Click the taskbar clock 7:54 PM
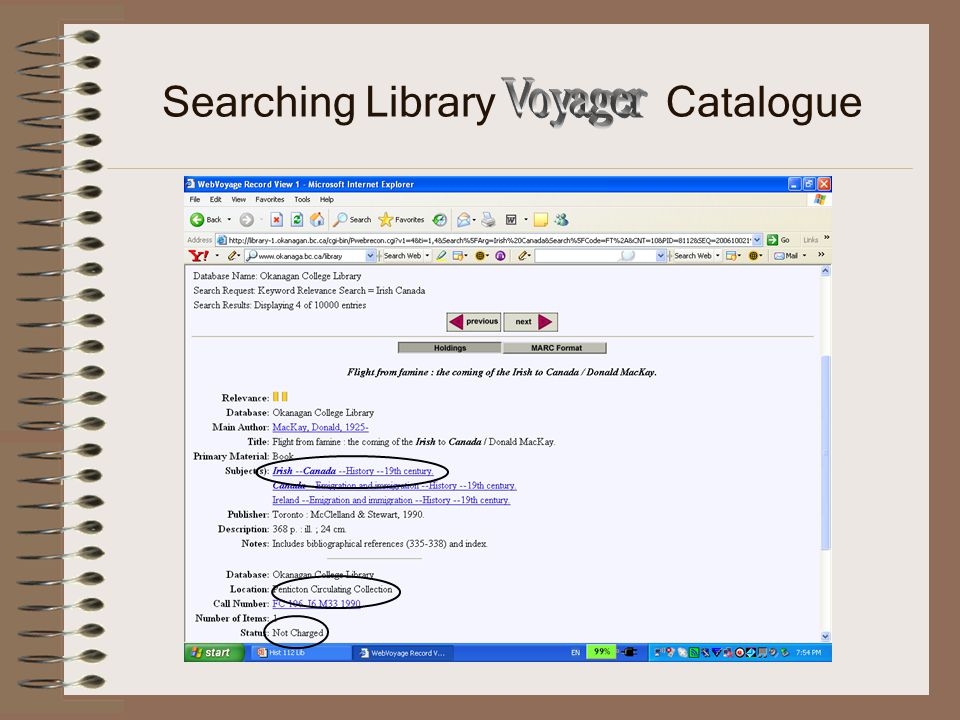Image resolution: width=960 pixels, height=720 pixels. coord(808,653)
